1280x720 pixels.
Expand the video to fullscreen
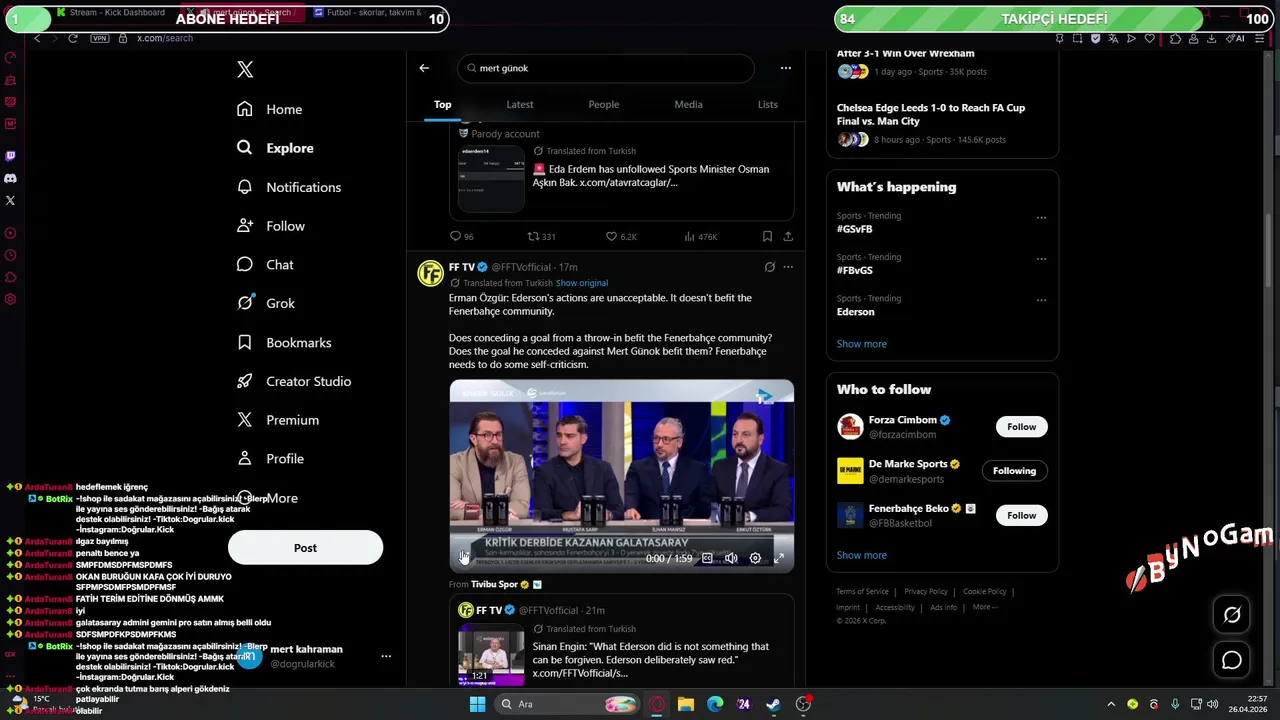(779, 558)
